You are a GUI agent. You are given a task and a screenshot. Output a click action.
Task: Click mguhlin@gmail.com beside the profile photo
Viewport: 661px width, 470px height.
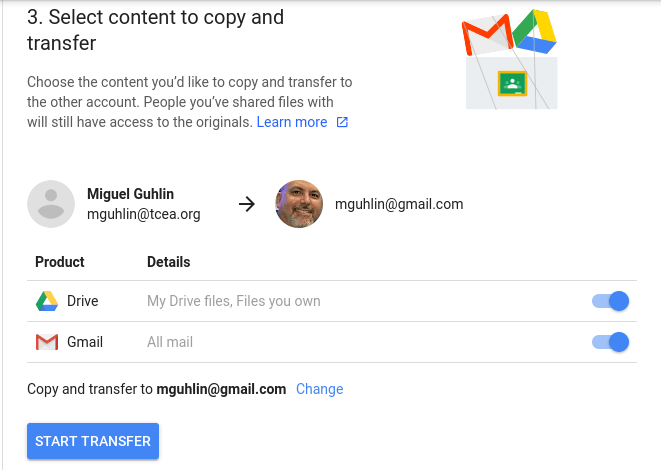click(x=399, y=204)
